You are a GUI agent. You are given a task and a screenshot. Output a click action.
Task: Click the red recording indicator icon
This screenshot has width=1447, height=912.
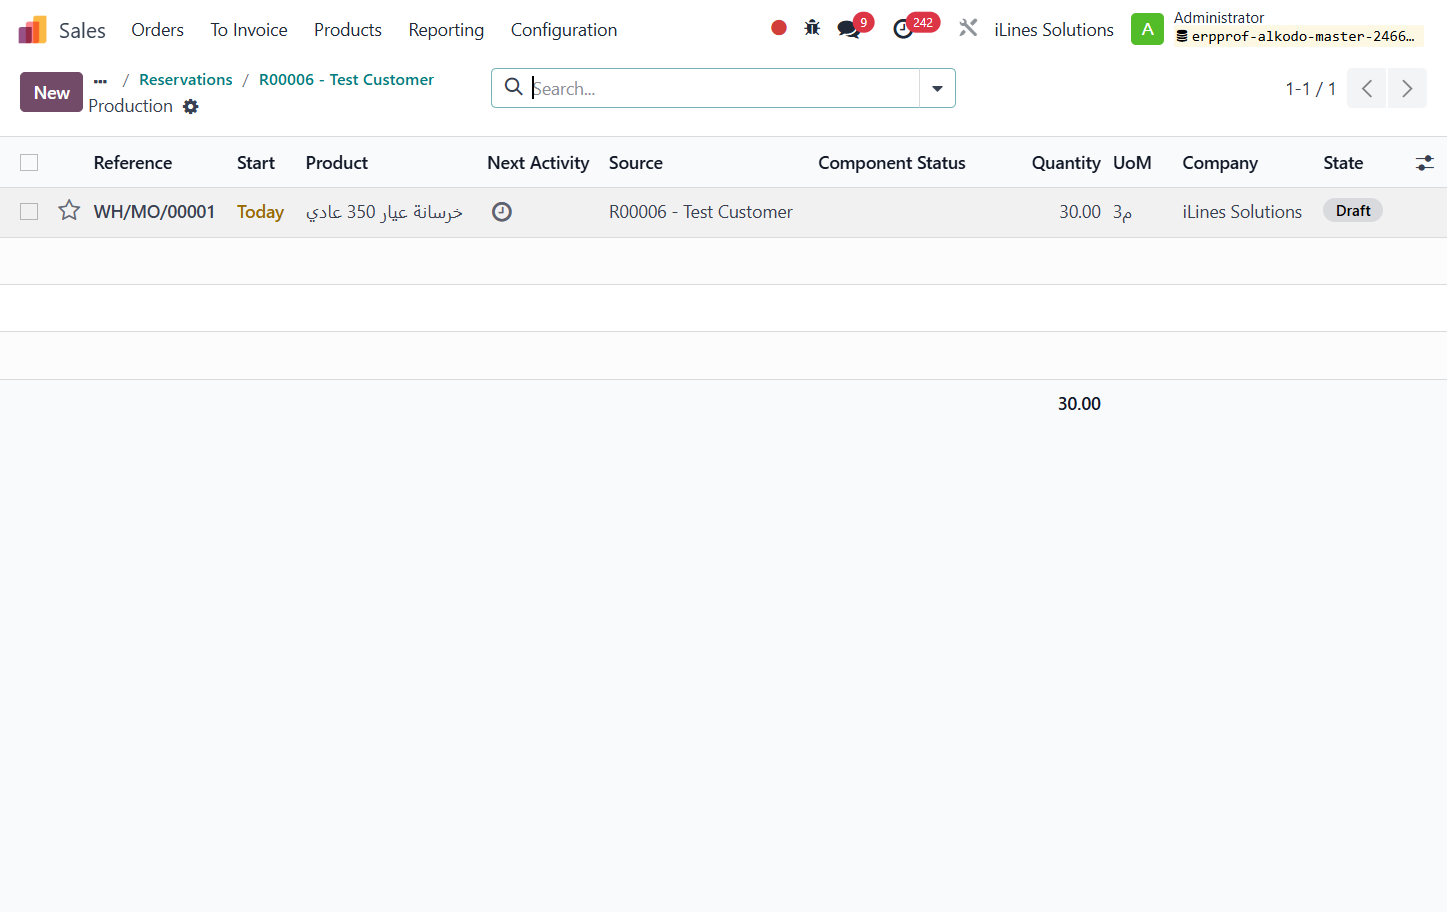779,28
